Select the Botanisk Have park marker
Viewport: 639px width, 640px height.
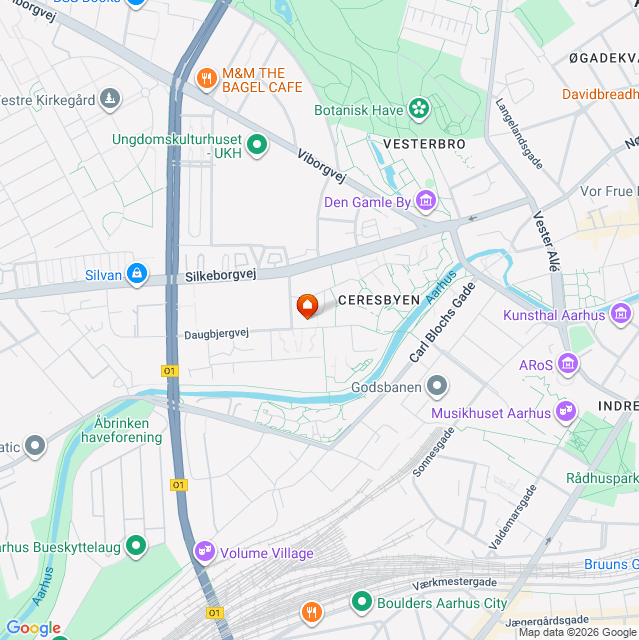(419, 109)
